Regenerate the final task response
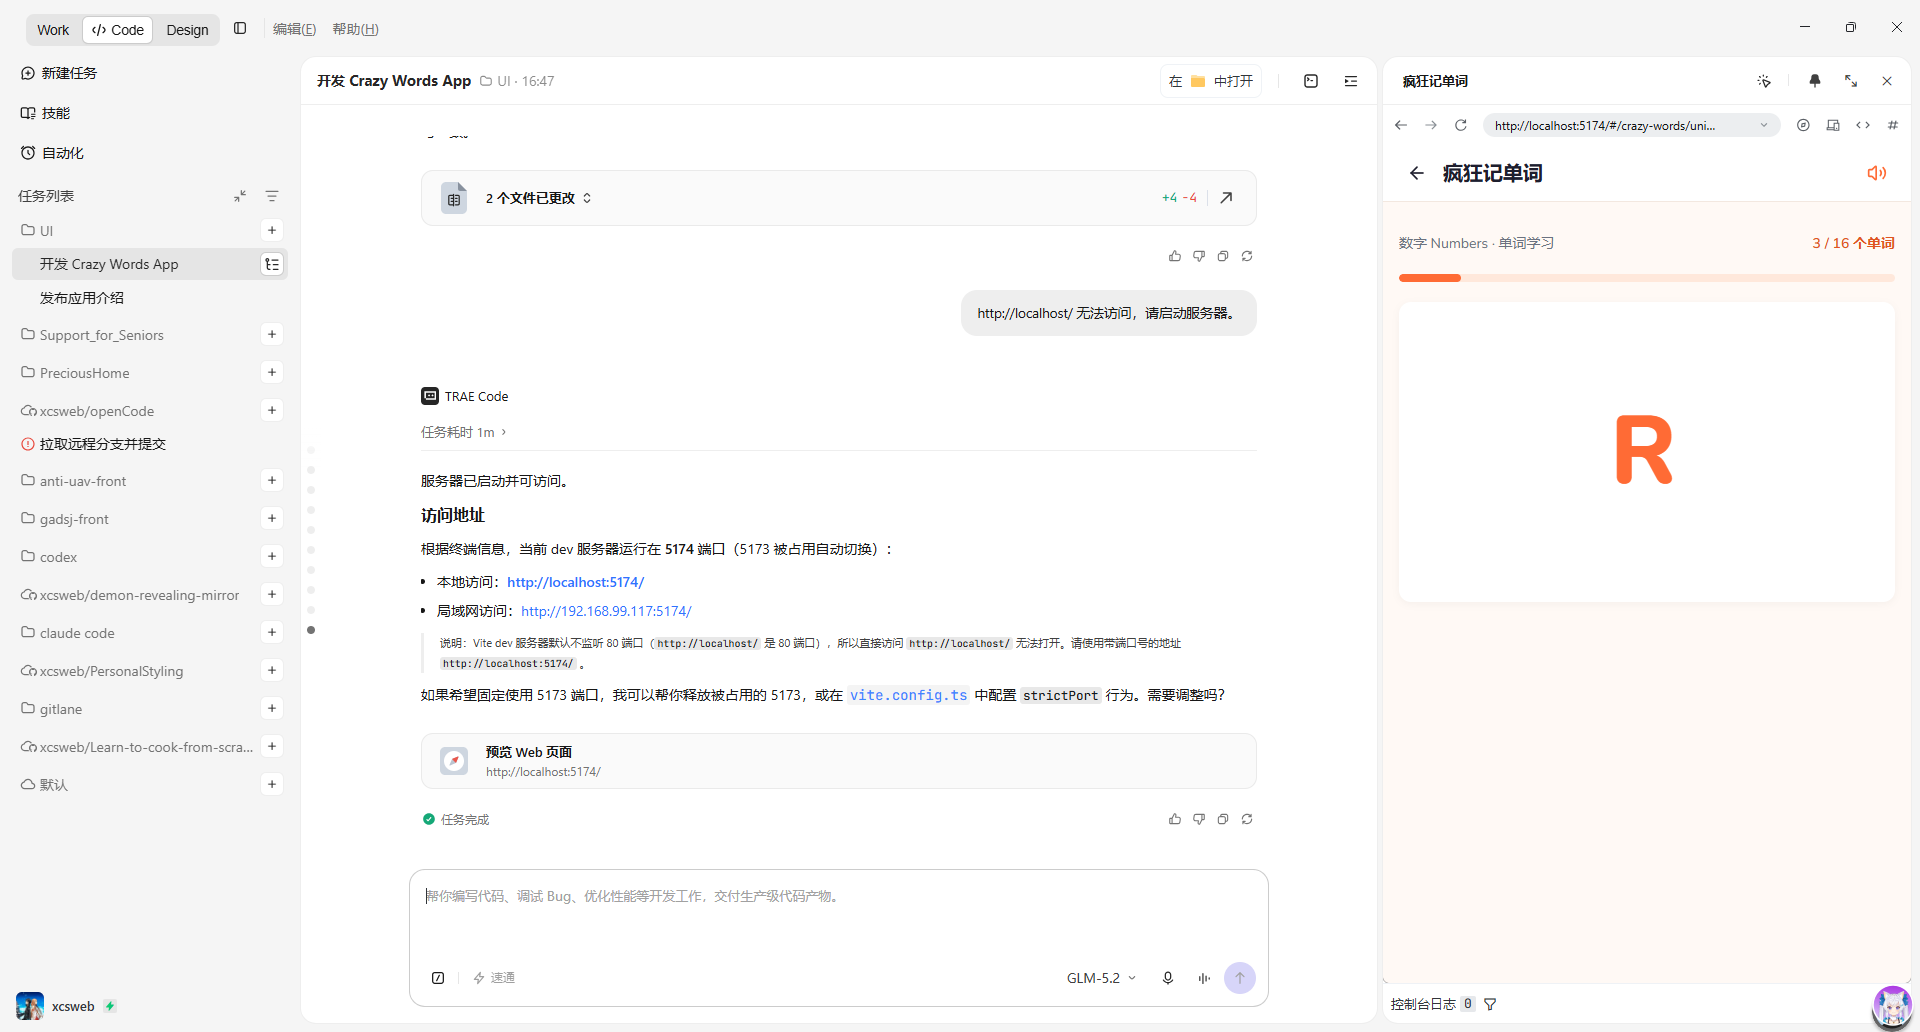The image size is (1920, 1032). 1247,819
